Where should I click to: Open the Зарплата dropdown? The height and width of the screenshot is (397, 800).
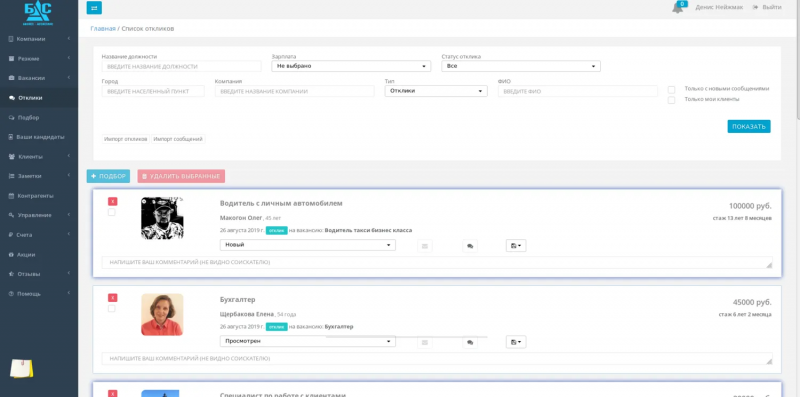coord(351,66)
